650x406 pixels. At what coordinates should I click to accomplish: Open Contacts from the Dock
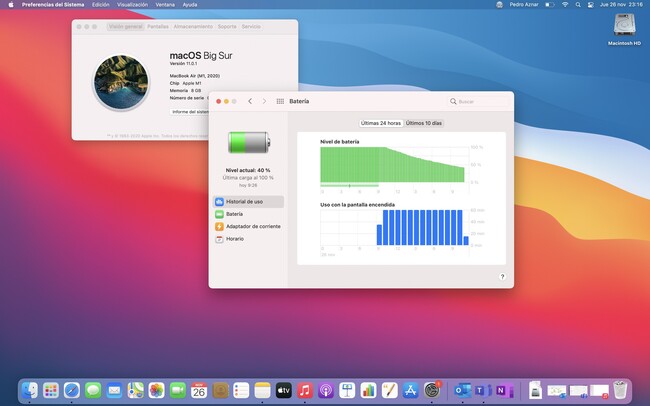[220, 390]
